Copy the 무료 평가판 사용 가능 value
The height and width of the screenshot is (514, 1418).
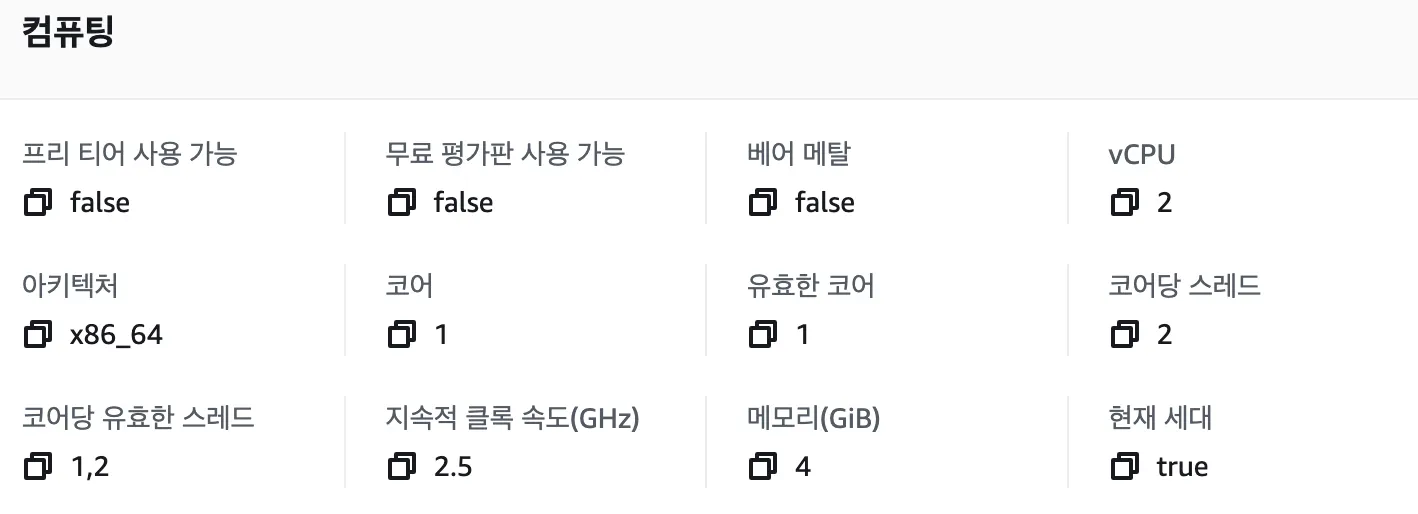401,203
